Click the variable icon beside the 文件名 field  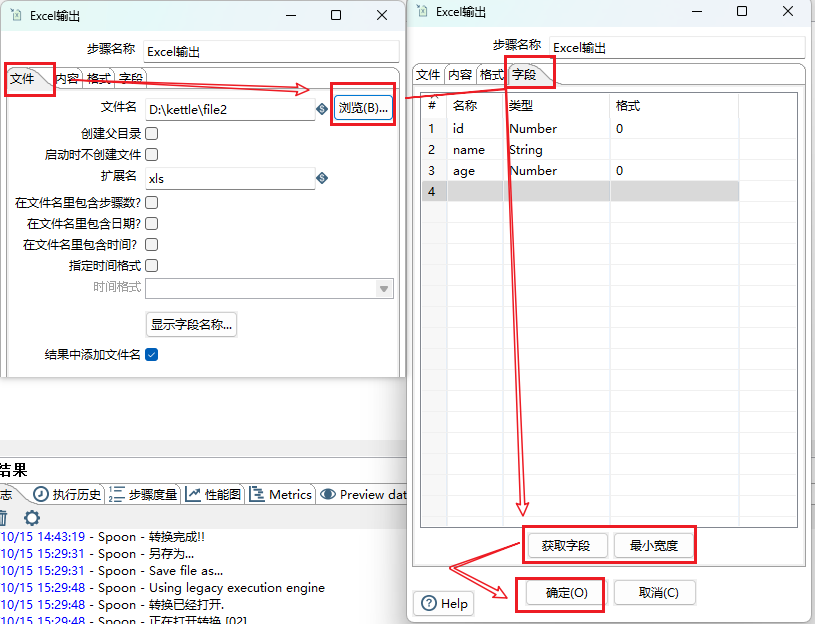322,109
